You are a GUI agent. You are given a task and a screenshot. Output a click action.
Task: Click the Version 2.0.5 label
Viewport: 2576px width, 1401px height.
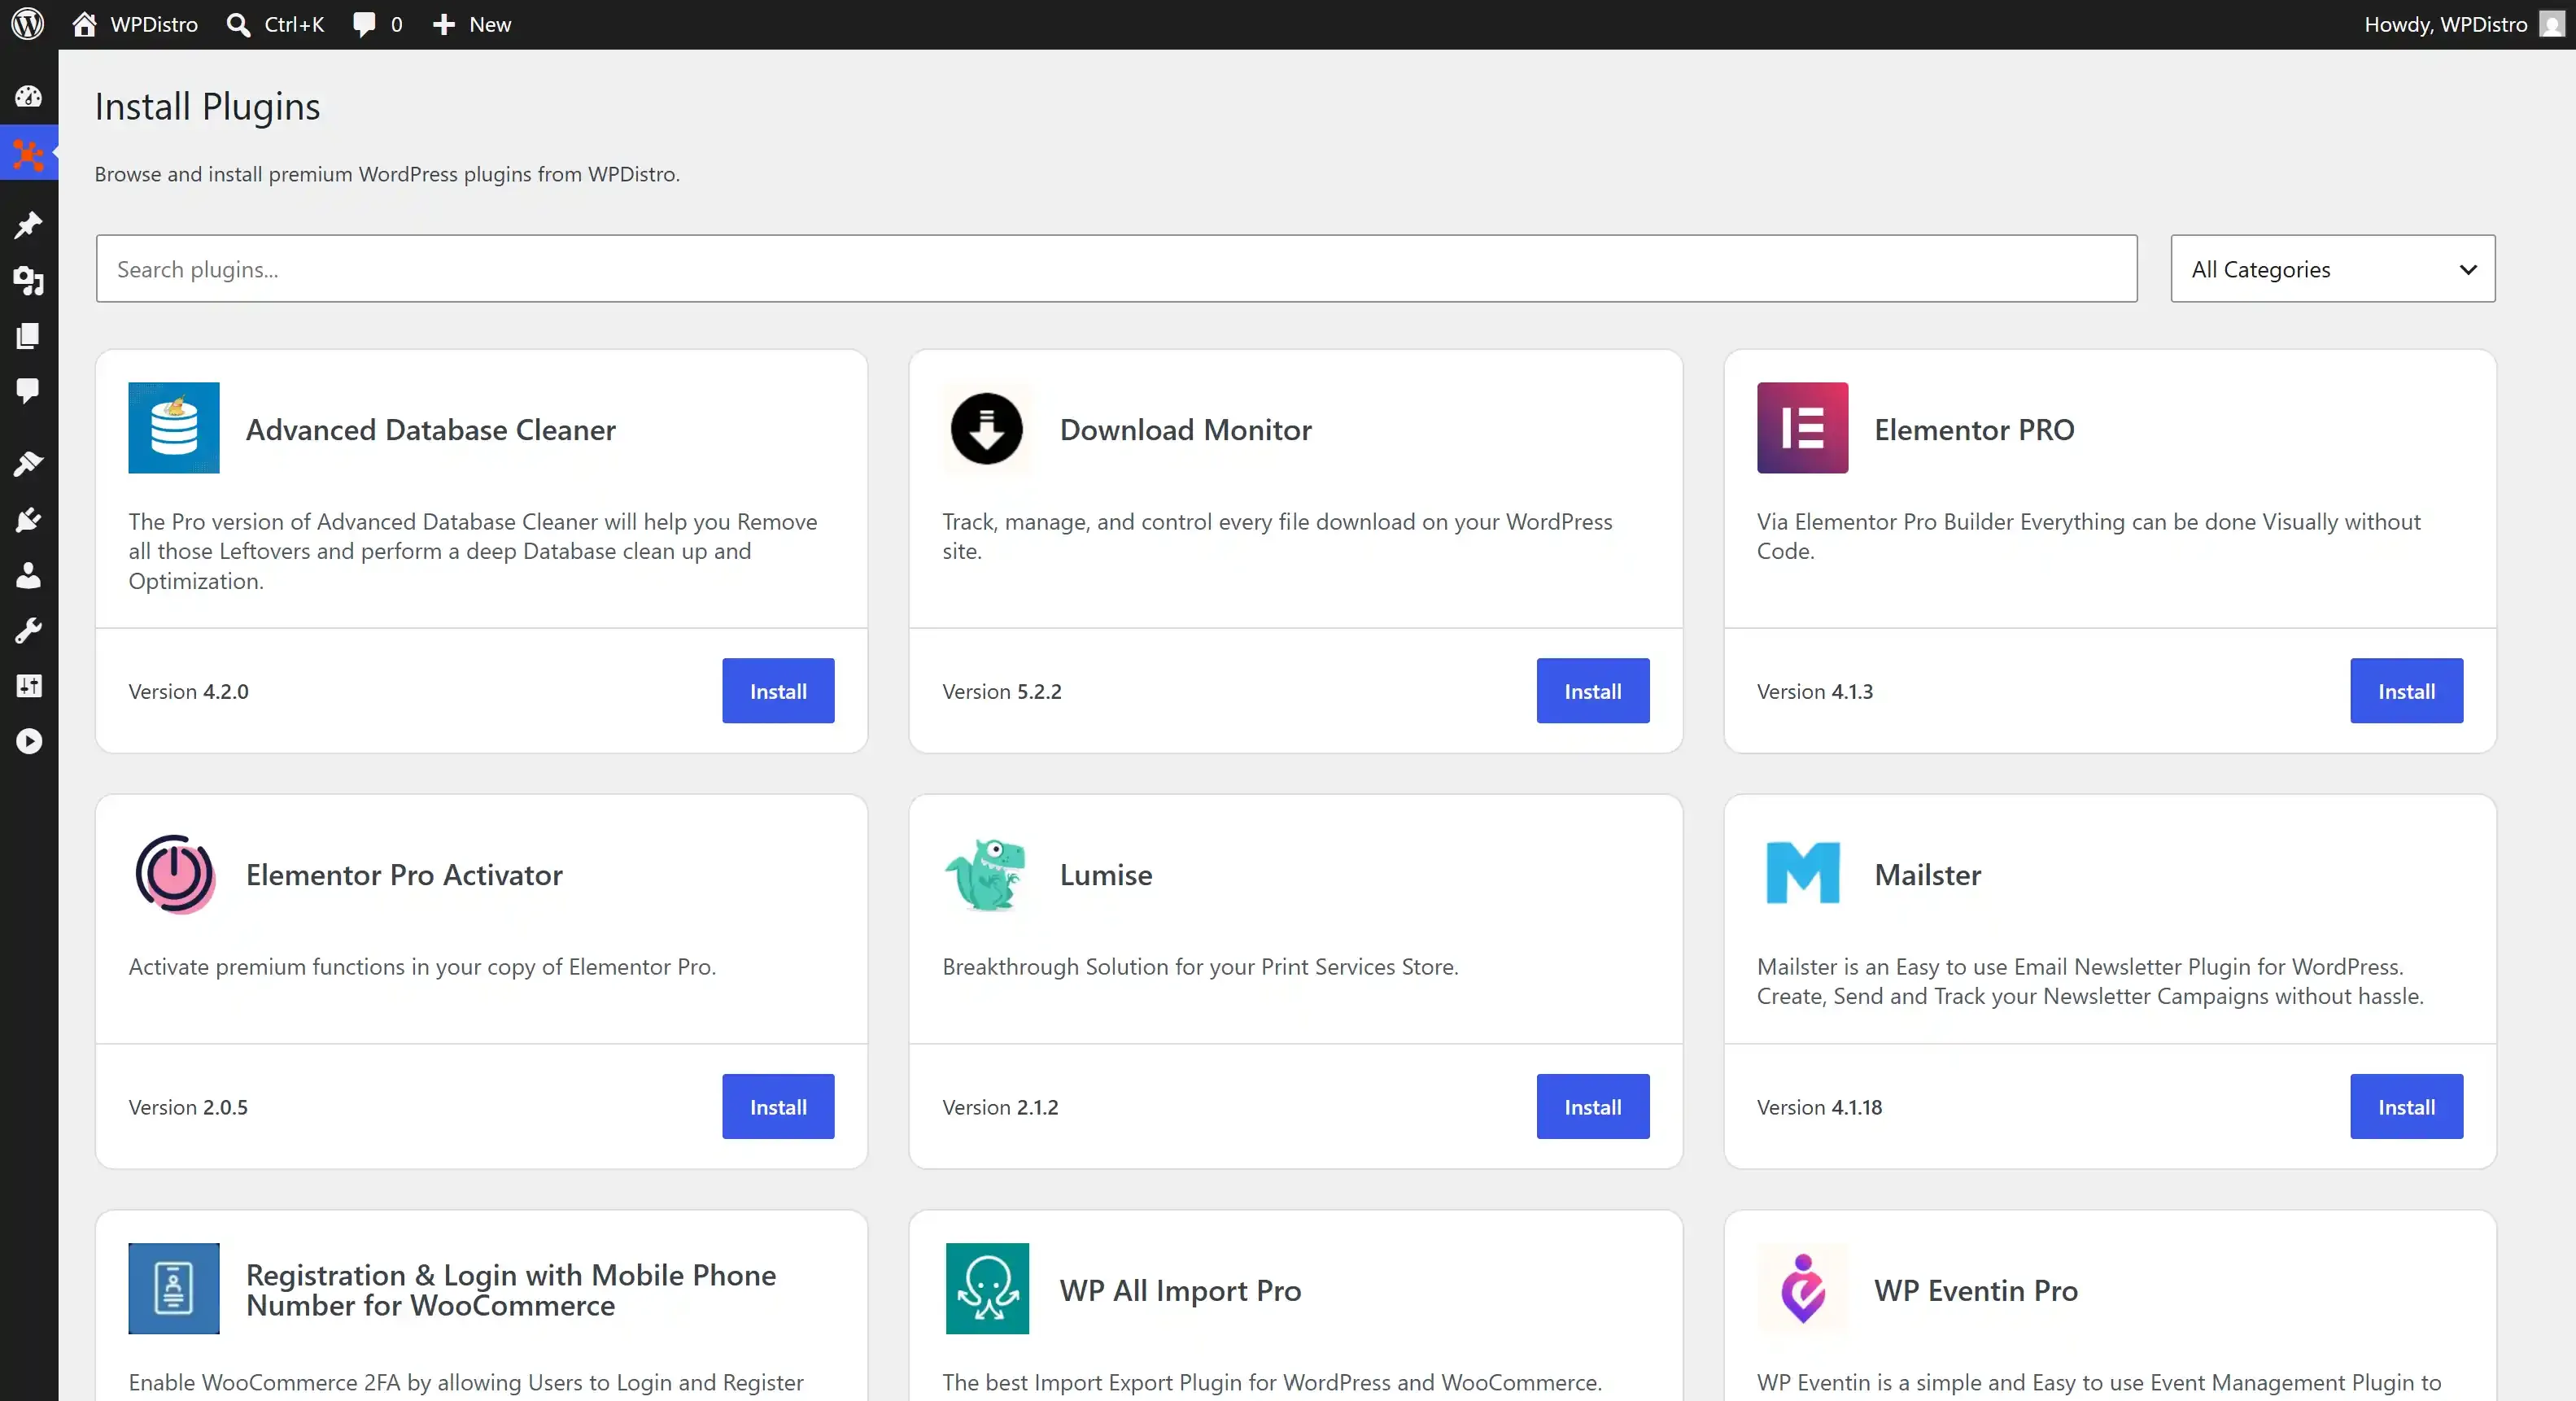tap(188, 1107)
